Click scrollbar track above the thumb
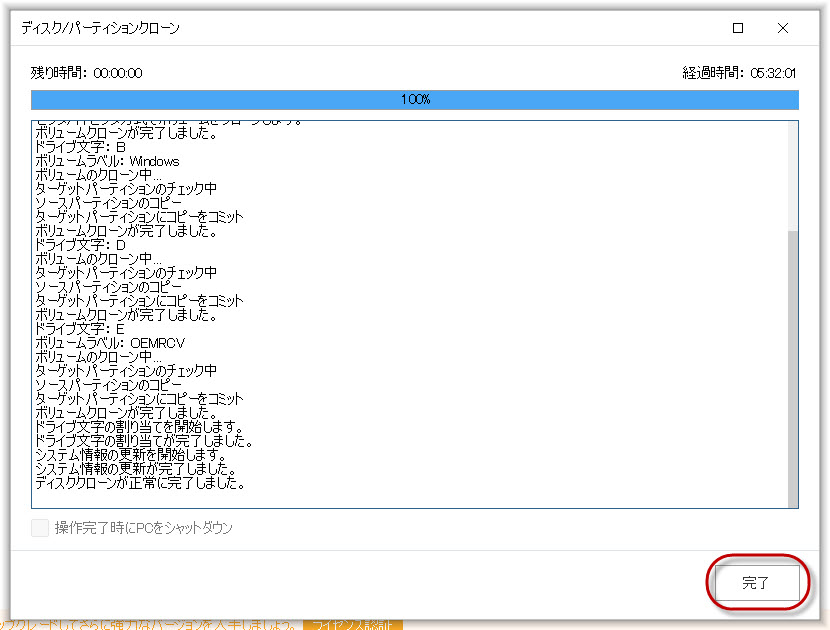830x630 pixels. tap(792, 176)
